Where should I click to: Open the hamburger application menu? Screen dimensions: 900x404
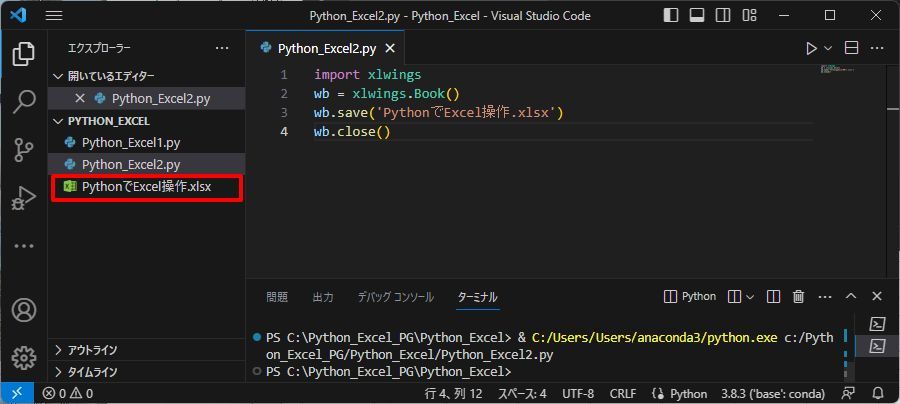54,15
